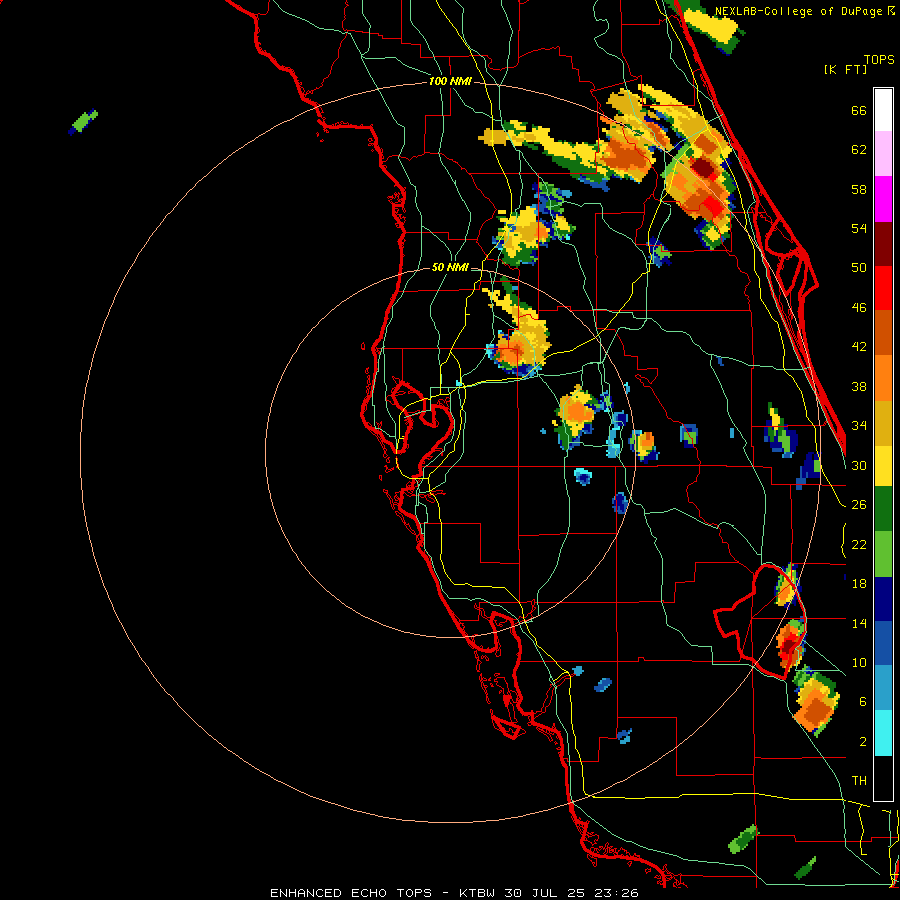Click the Enhanced Echo Tops KTBW caption

[454, 893]
